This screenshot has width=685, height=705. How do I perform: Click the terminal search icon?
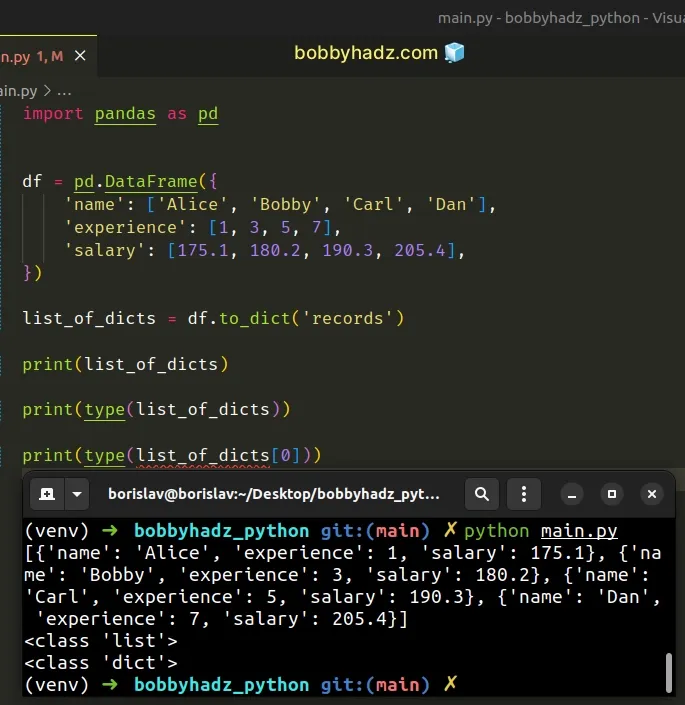pyautogui.click(x=482, y=494)
